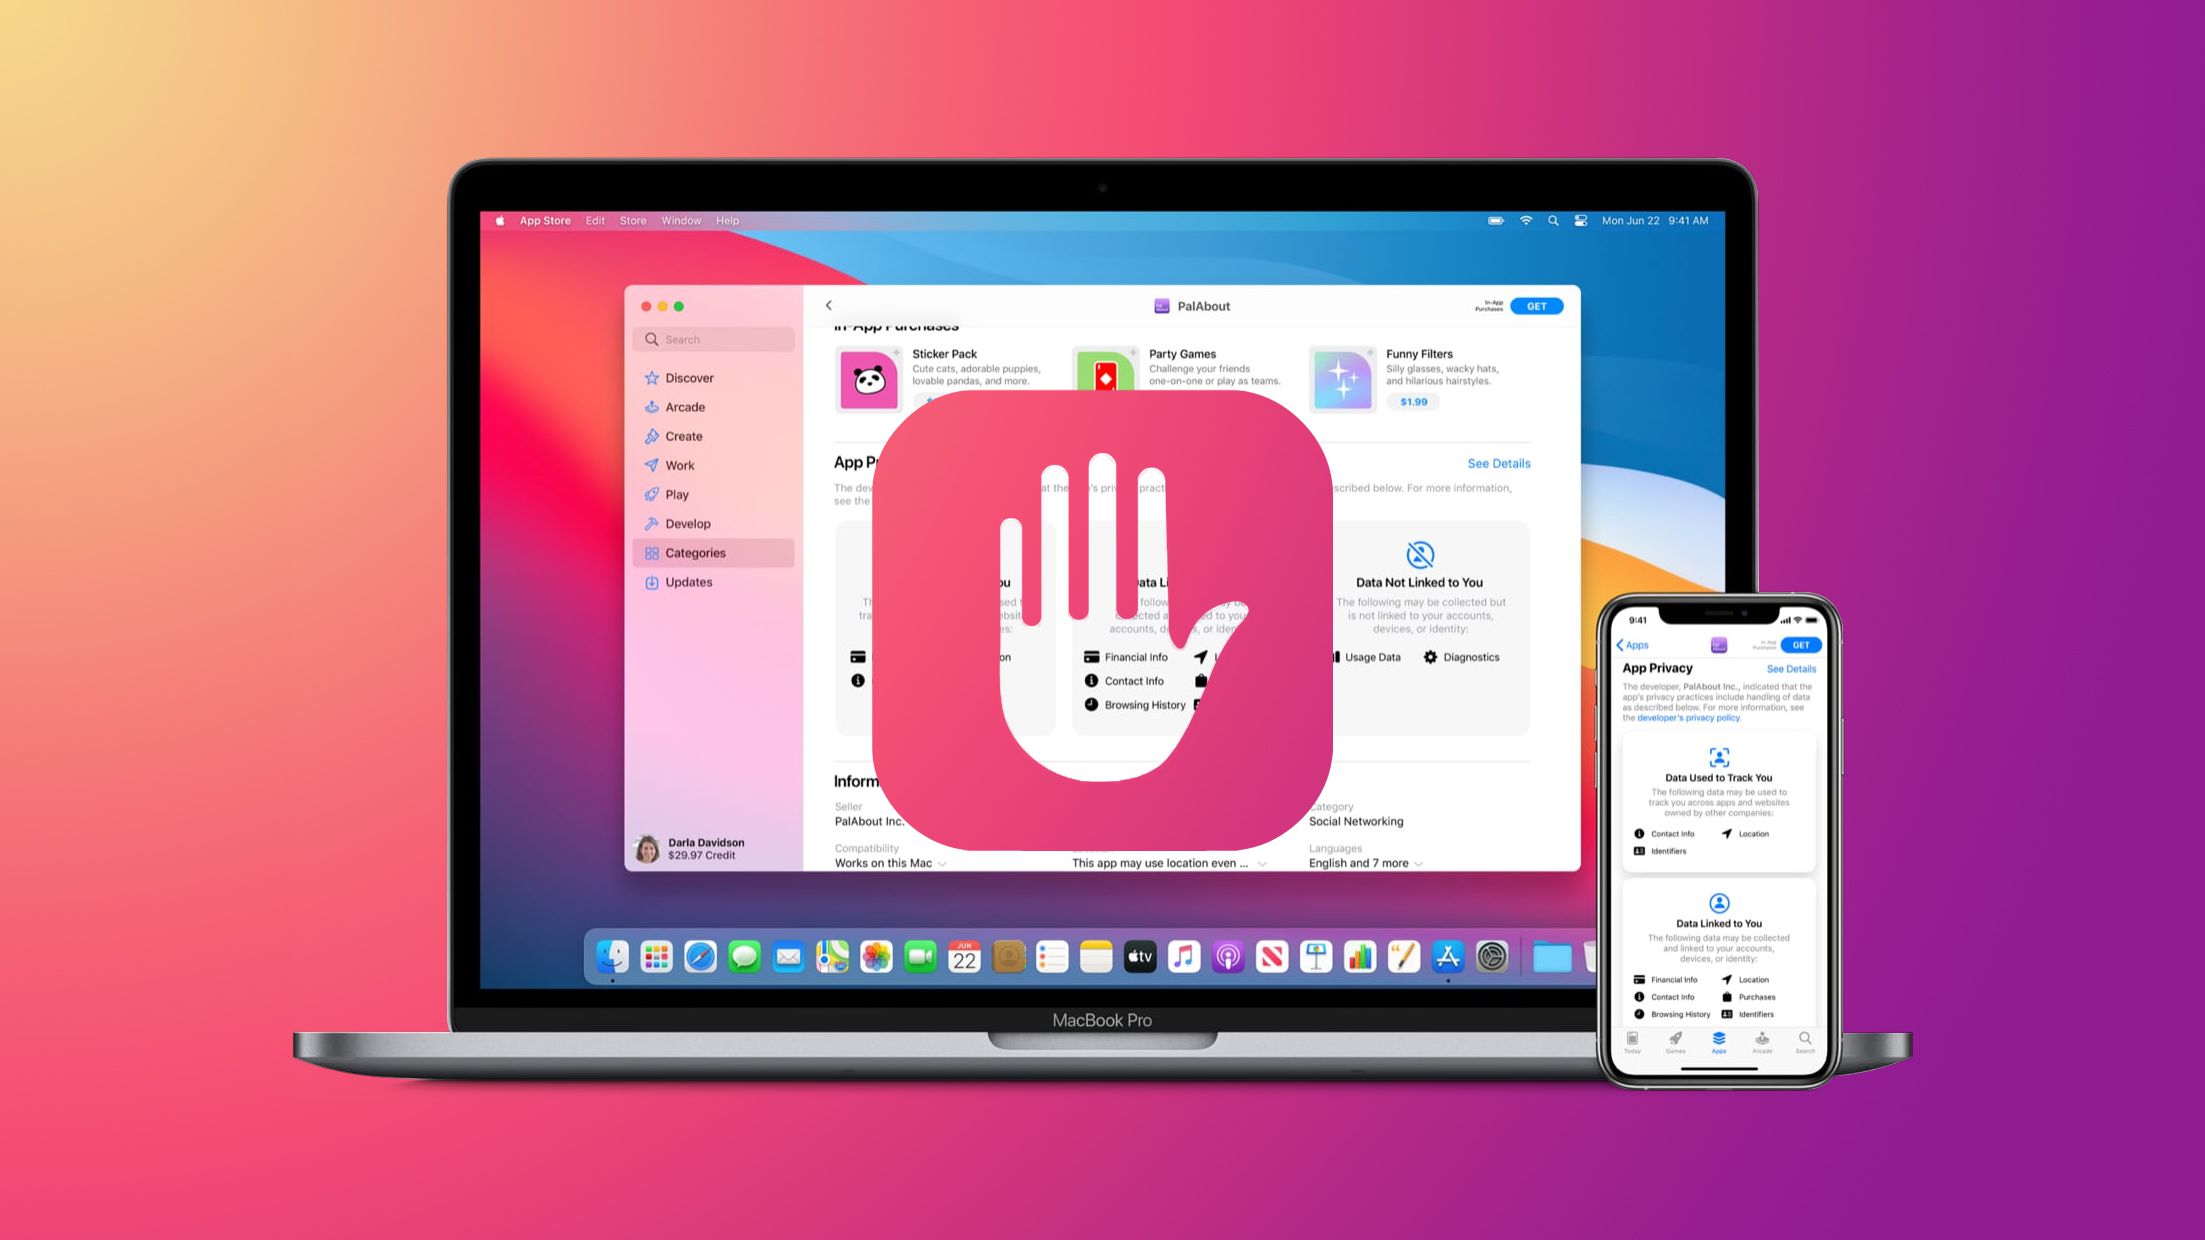Click the Updates sidebar icon
The height and width of the screenshot is (1240, 2205).
651,581
